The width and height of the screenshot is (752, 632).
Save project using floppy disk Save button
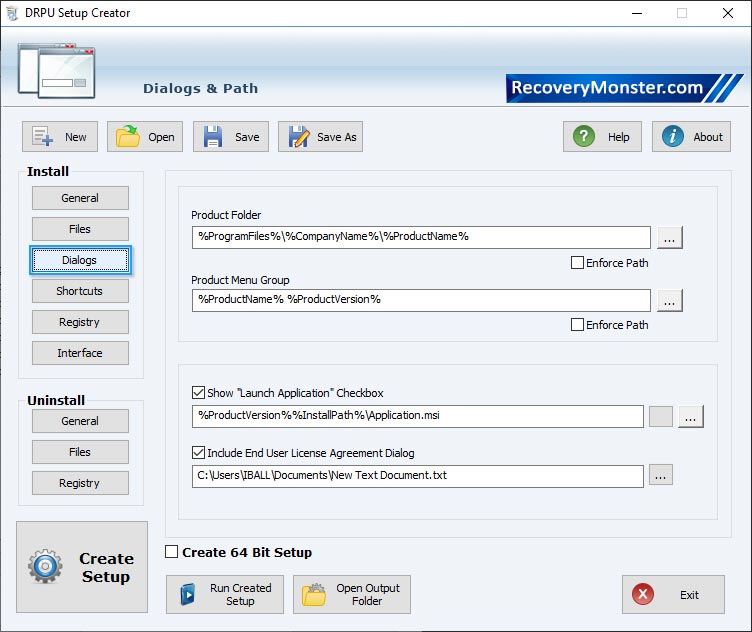(231, 137)
